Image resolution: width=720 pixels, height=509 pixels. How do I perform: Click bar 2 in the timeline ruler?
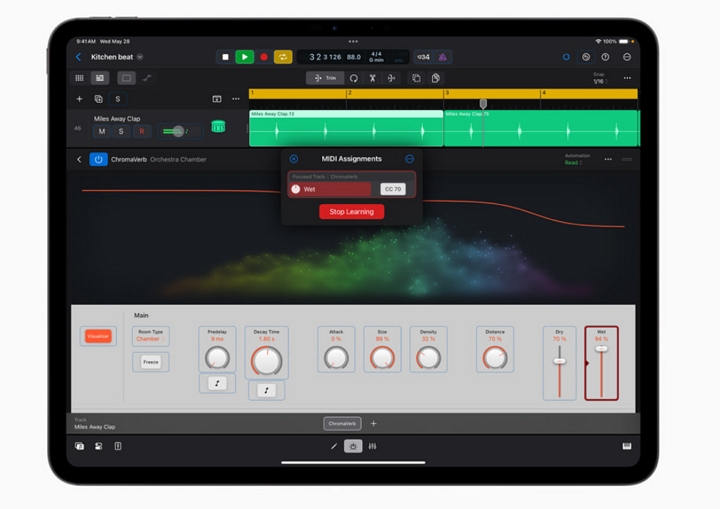click(349, 93)
